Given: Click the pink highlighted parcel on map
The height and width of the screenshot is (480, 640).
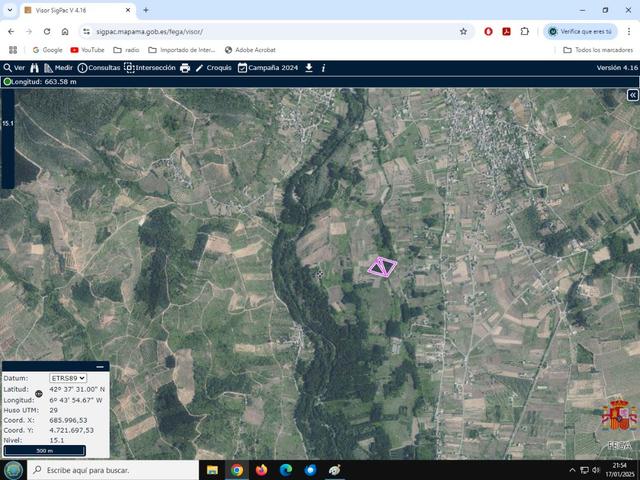Looking at the screenshot, I should click(381, 266).
